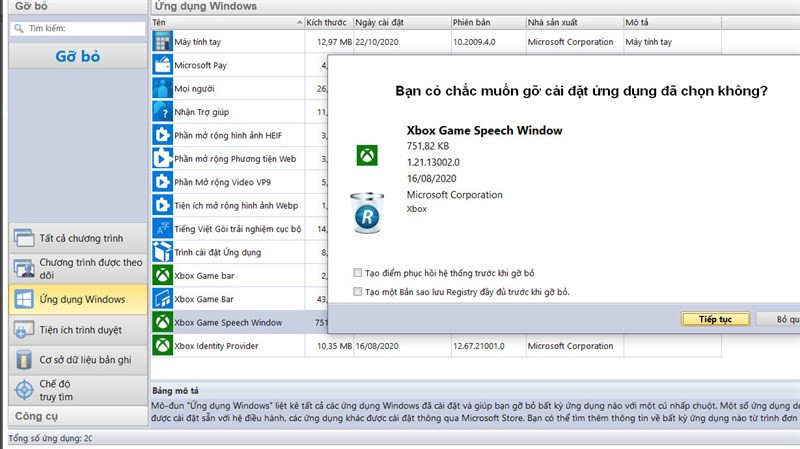Sort by Nhà sản xuất column header

pos(574,22)
